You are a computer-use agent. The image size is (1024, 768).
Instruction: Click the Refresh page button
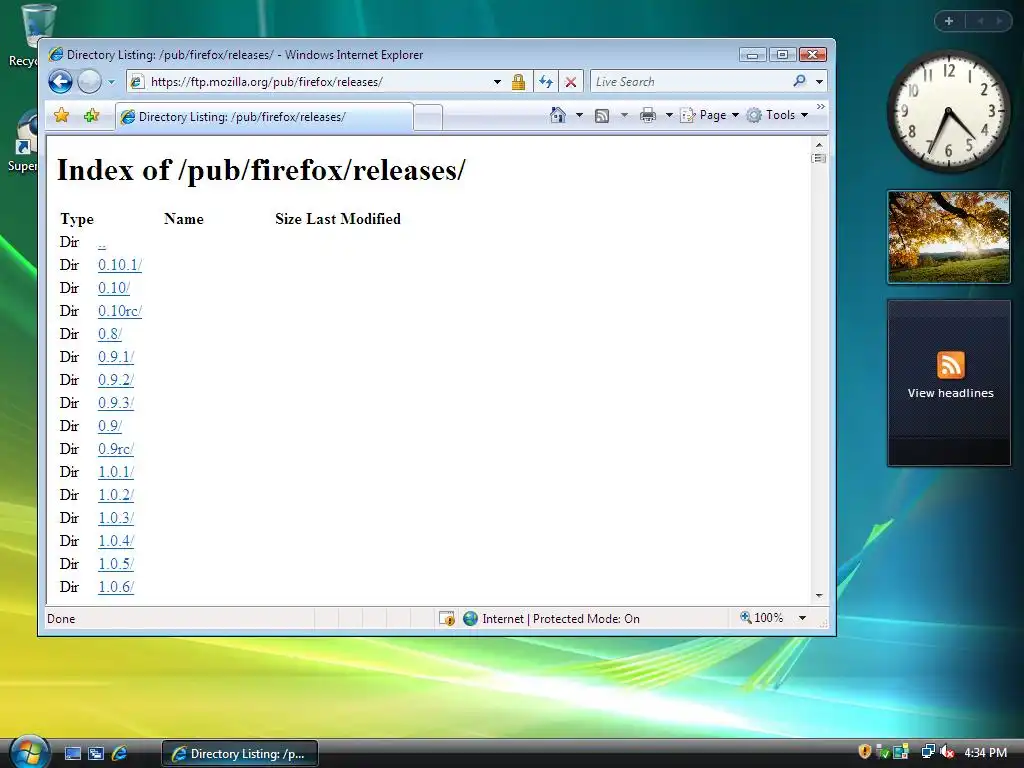point(546,82)
